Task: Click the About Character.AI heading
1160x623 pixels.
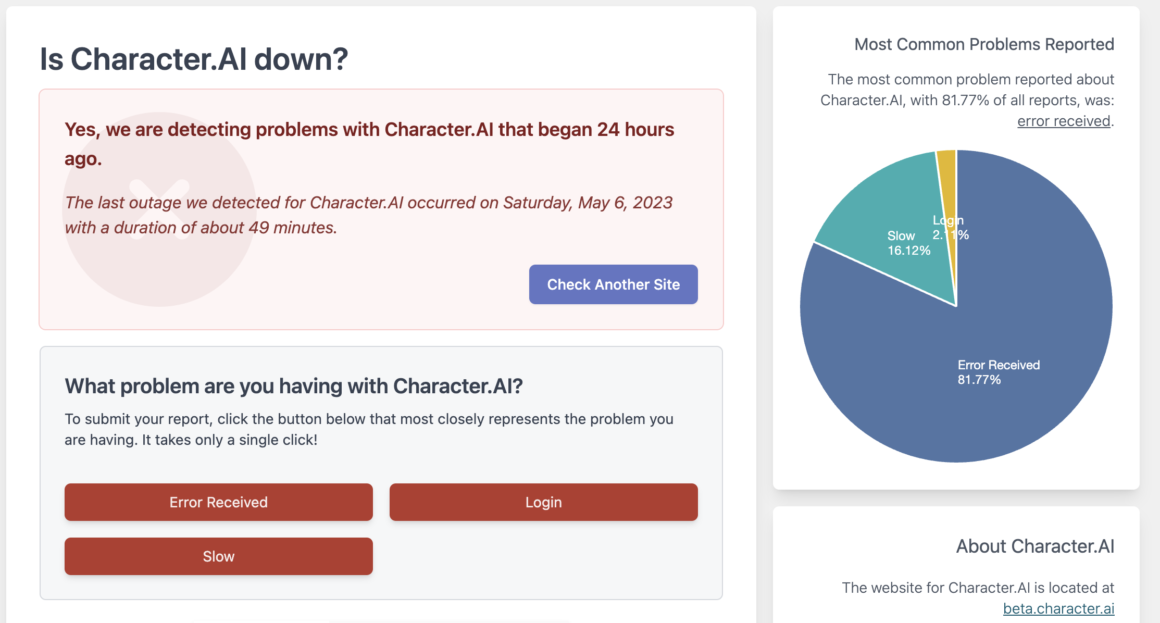Action: [x=1035, y=546]
